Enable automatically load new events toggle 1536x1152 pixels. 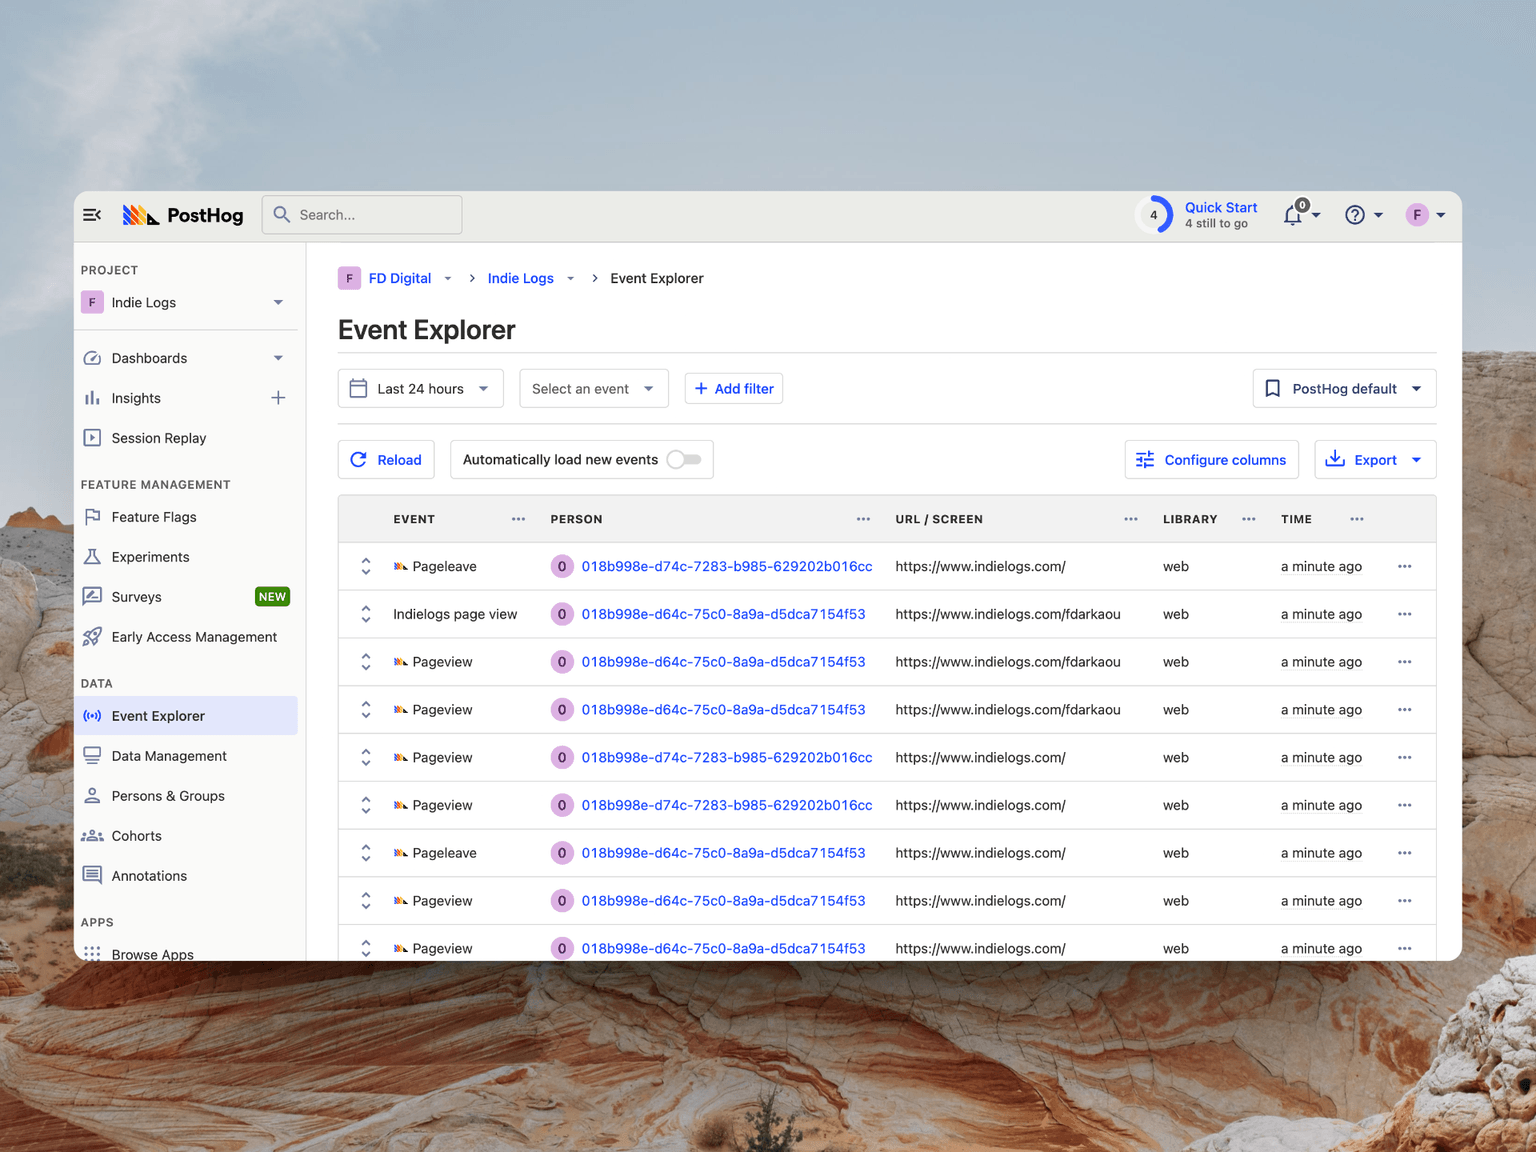tap(684, 460)
